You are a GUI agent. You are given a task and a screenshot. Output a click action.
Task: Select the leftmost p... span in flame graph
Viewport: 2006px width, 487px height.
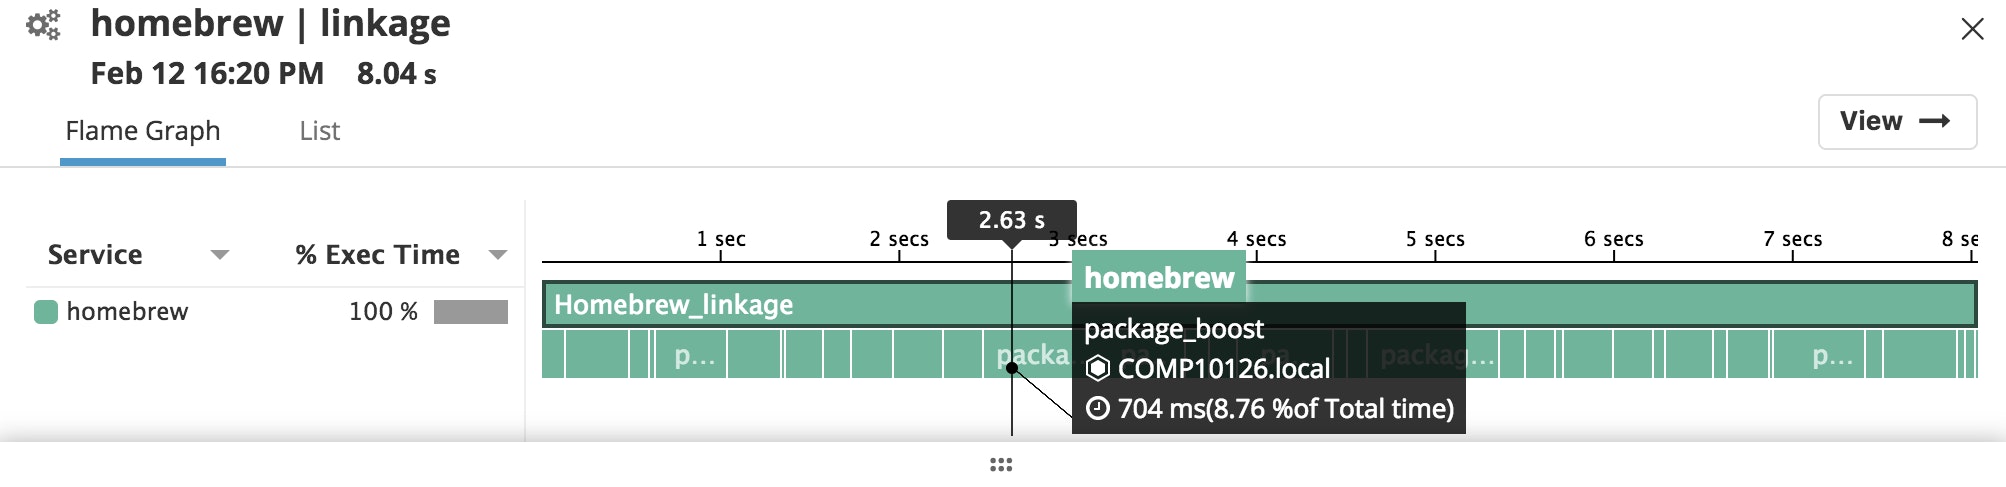[x=692, y=354]
